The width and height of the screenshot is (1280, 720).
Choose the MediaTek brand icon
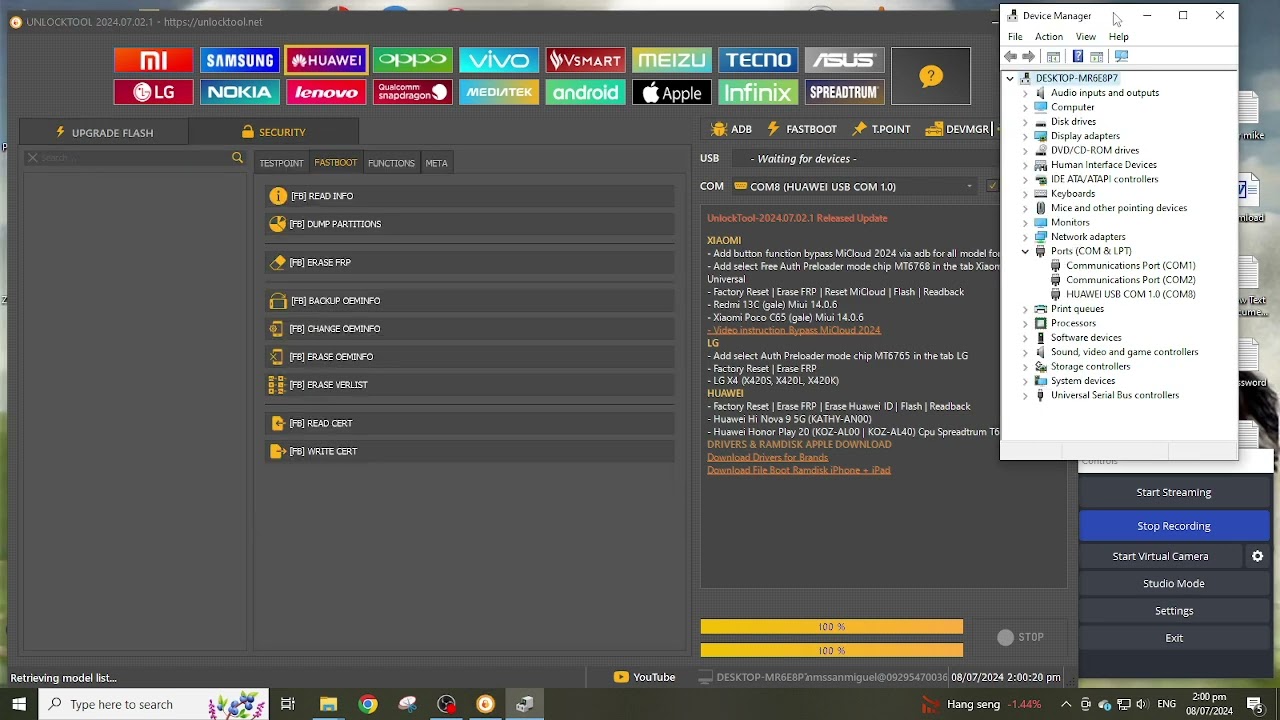(498, 93)
